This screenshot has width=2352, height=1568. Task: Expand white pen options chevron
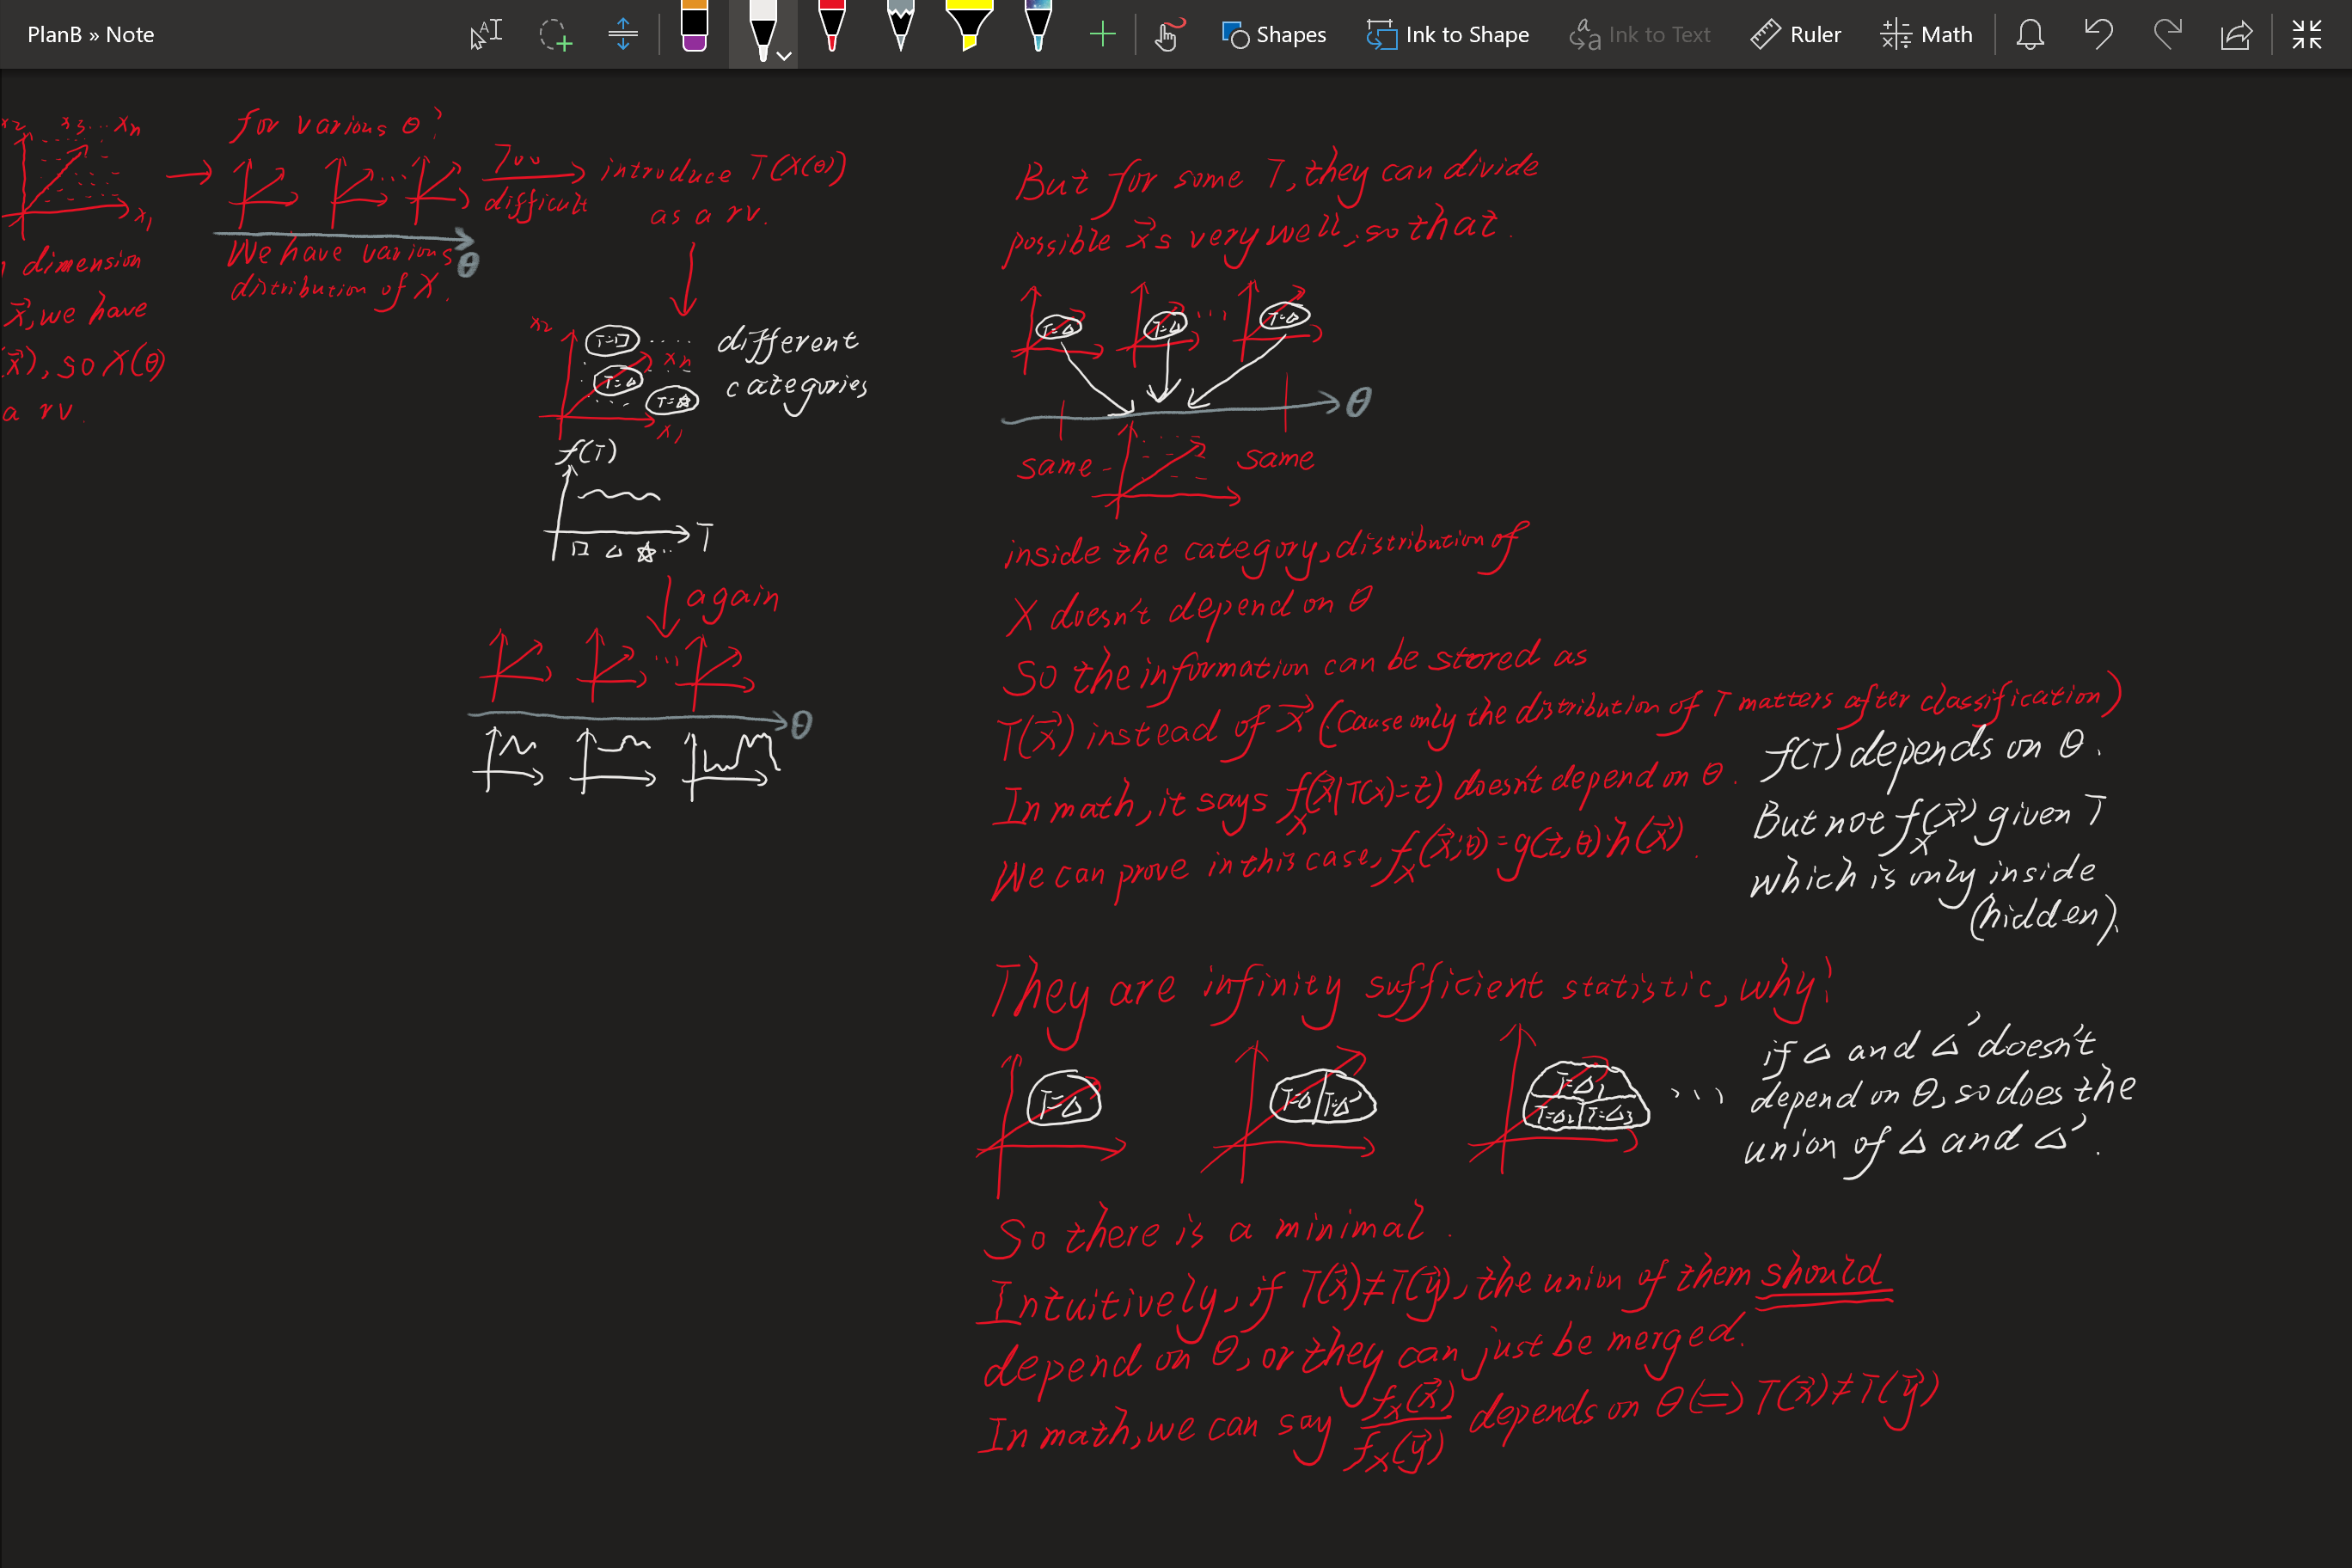tap(785, 56)
